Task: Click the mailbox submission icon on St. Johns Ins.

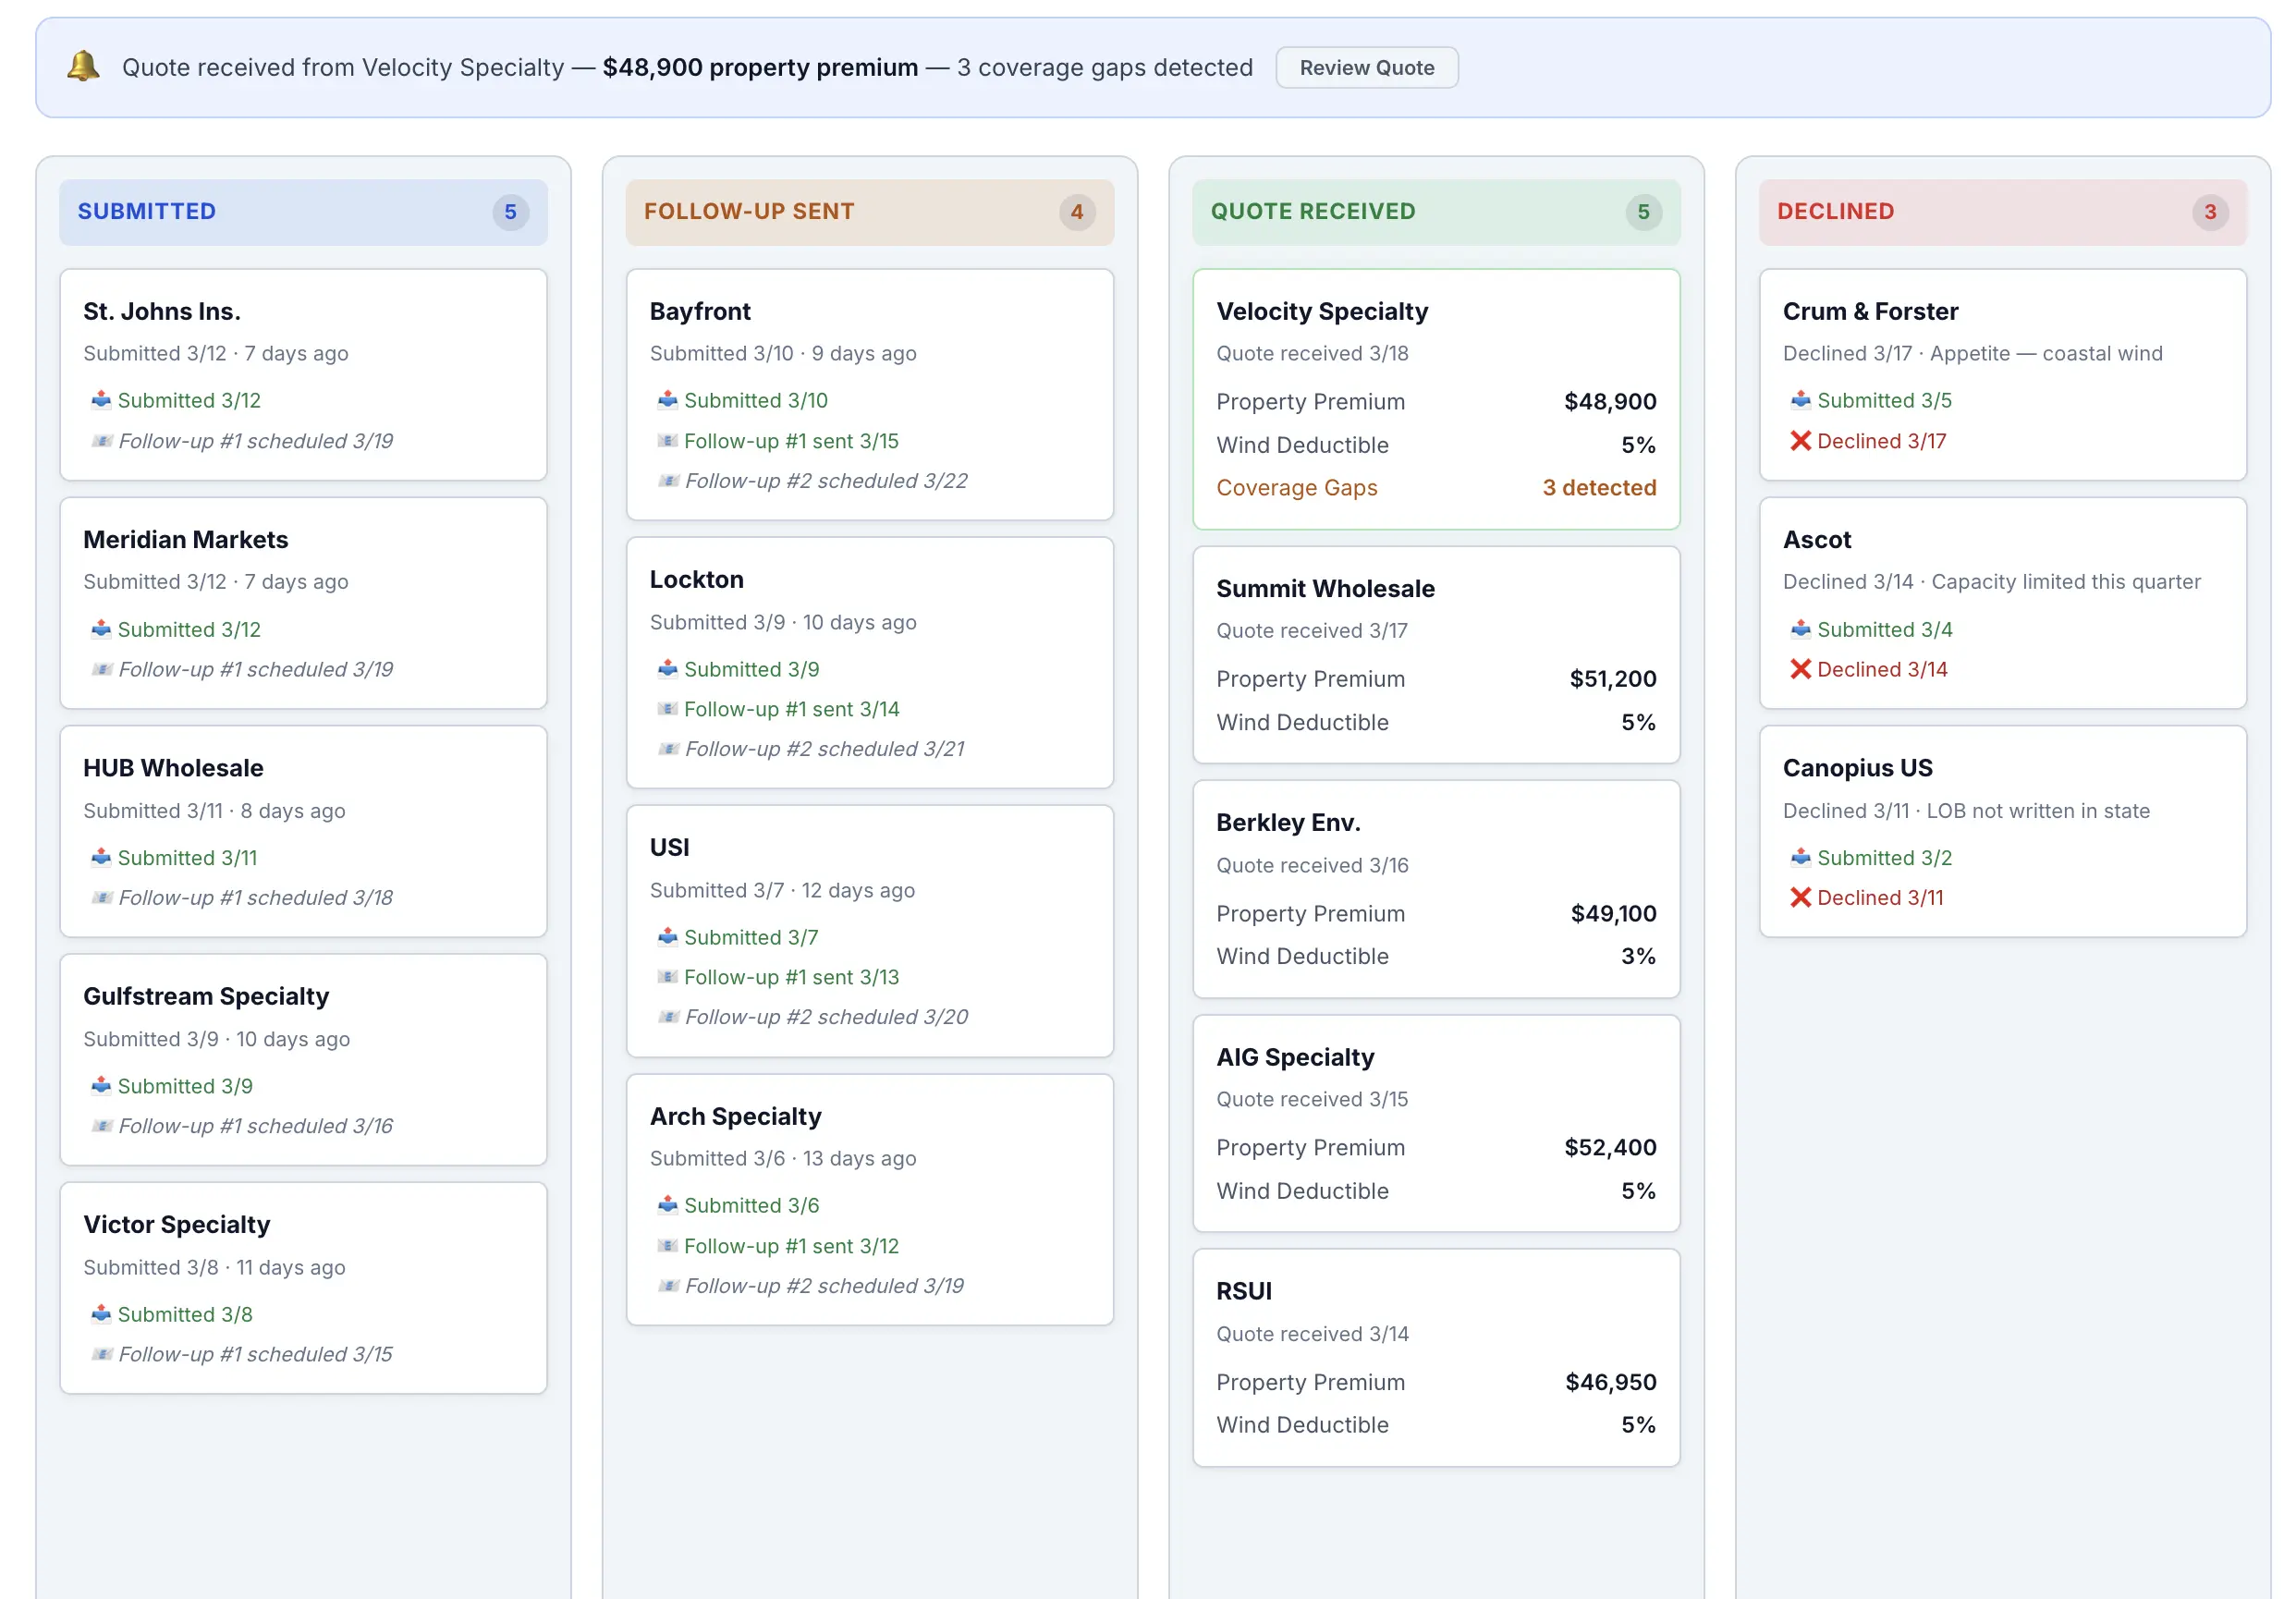Action: [101, 400]
